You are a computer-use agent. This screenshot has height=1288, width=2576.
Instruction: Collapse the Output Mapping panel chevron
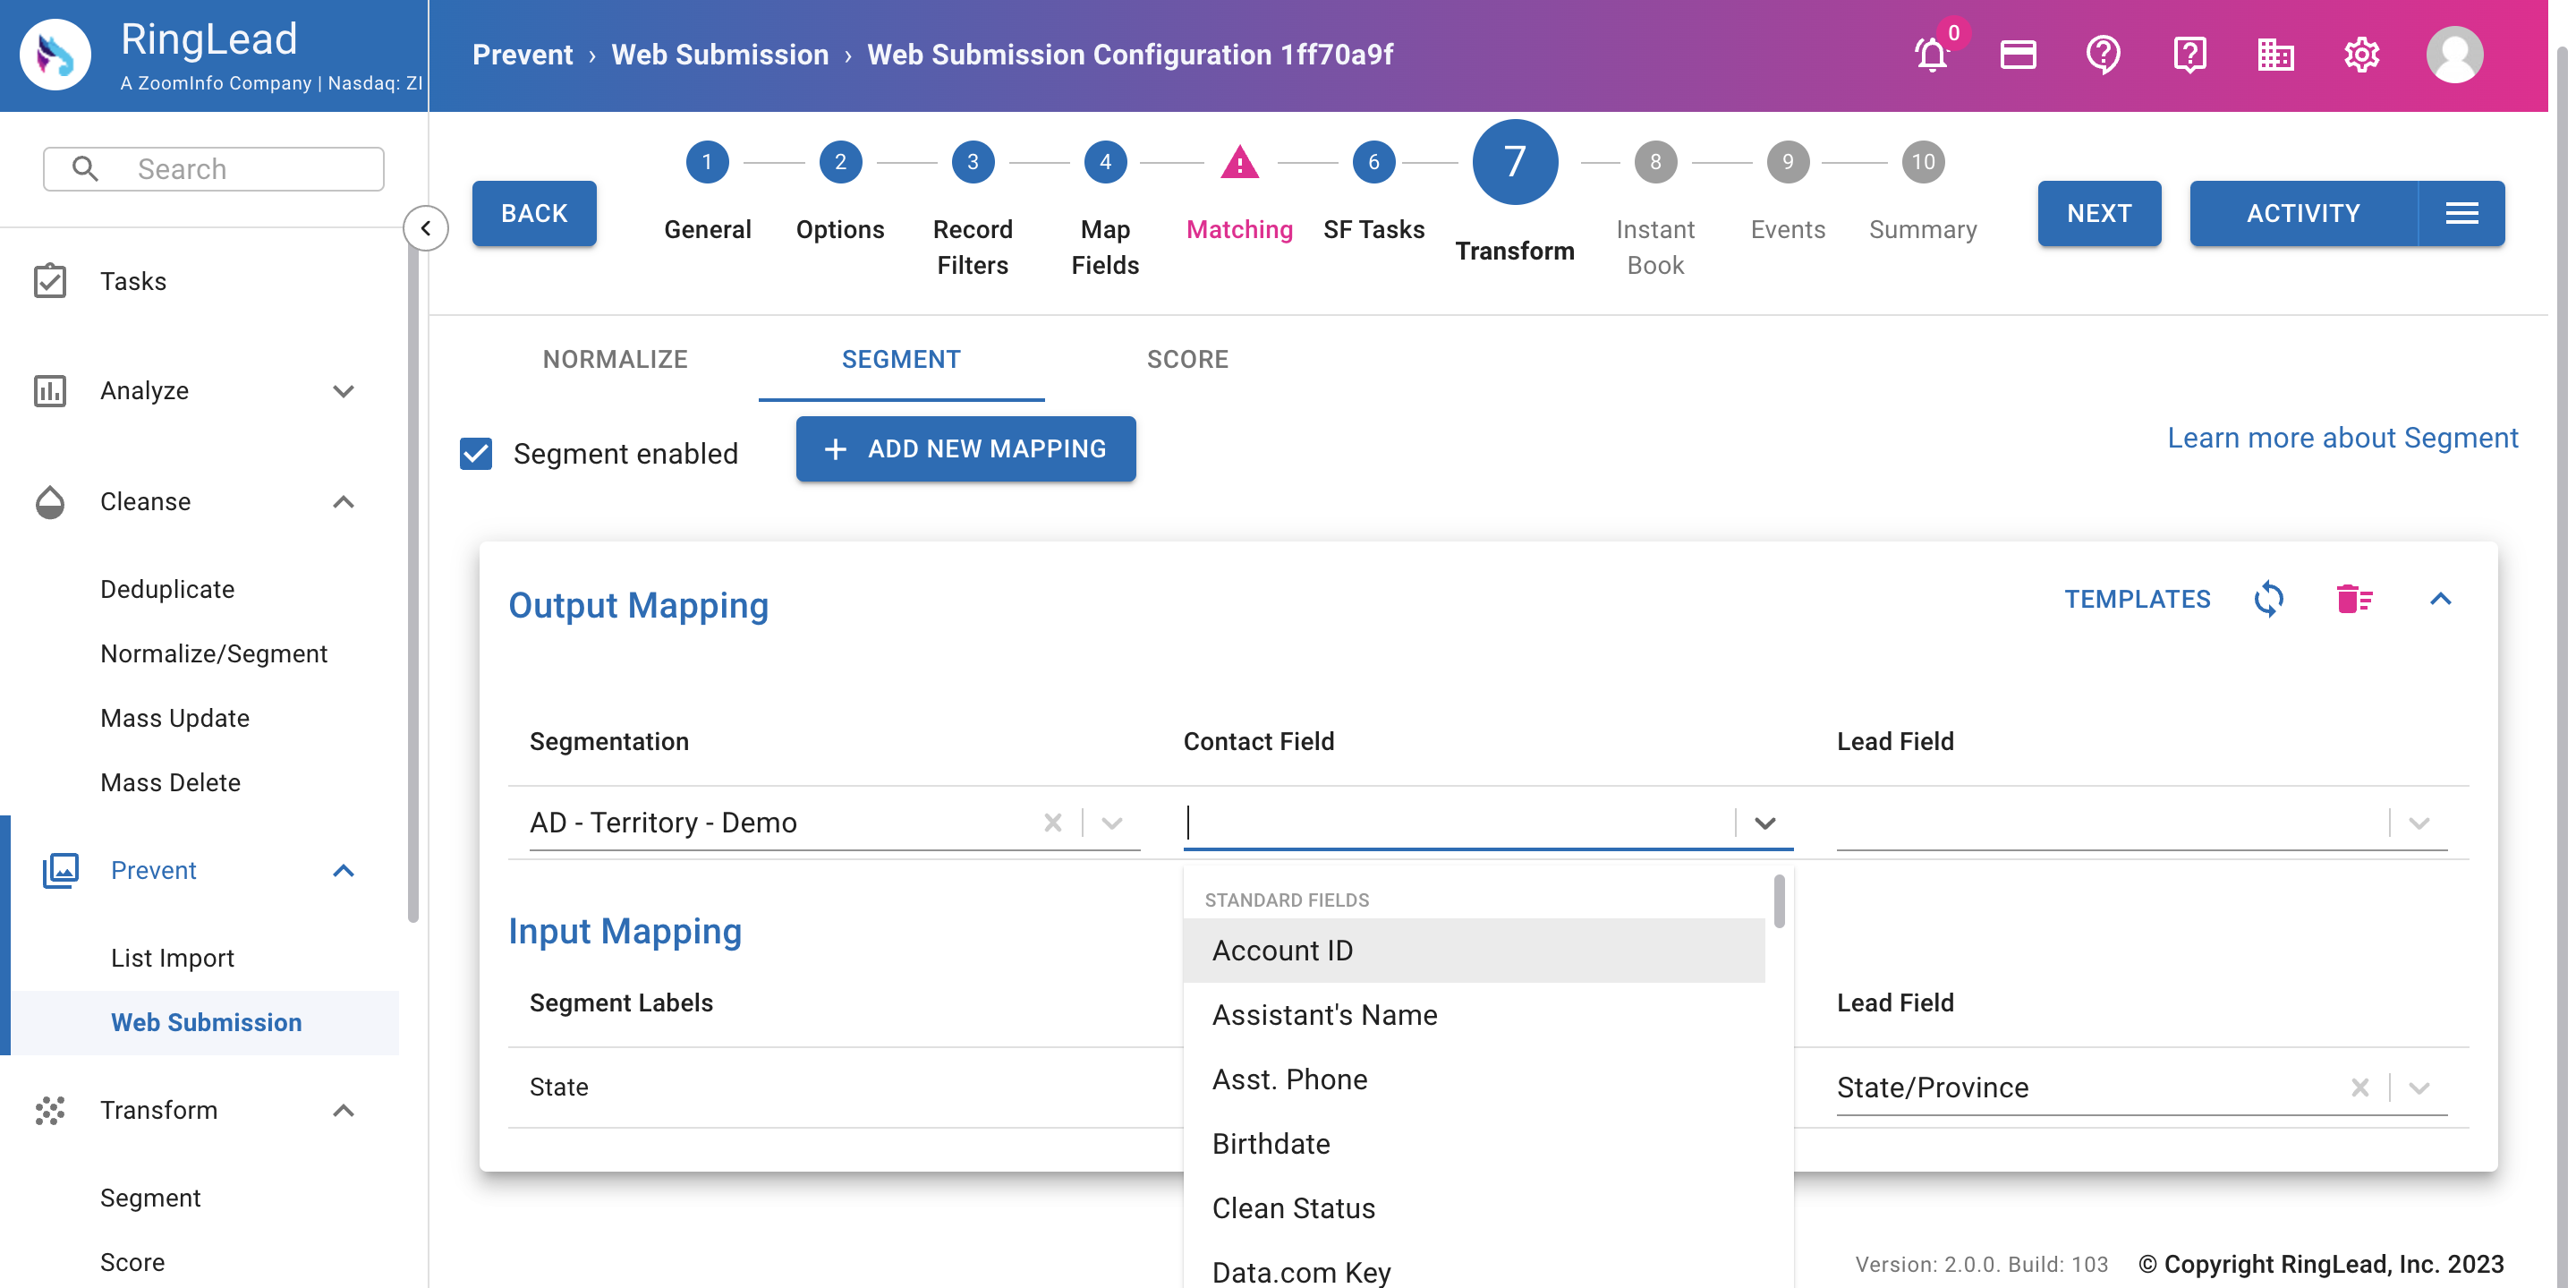point(2442,600)
